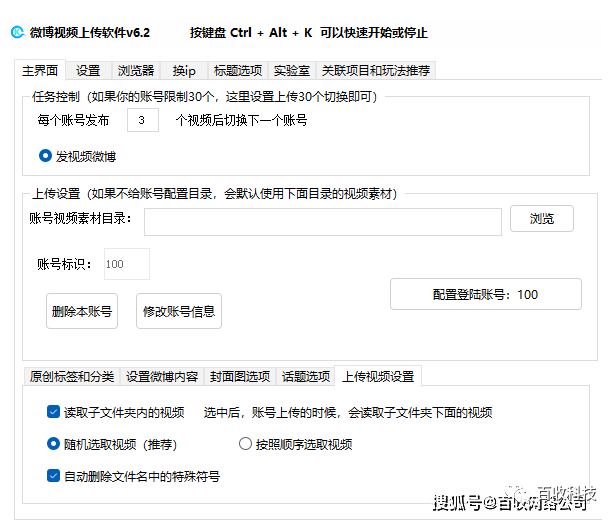Open the 封面图选项 tab
The width and height of the screenshot is (616, 521).
click(x=240, y=376)
